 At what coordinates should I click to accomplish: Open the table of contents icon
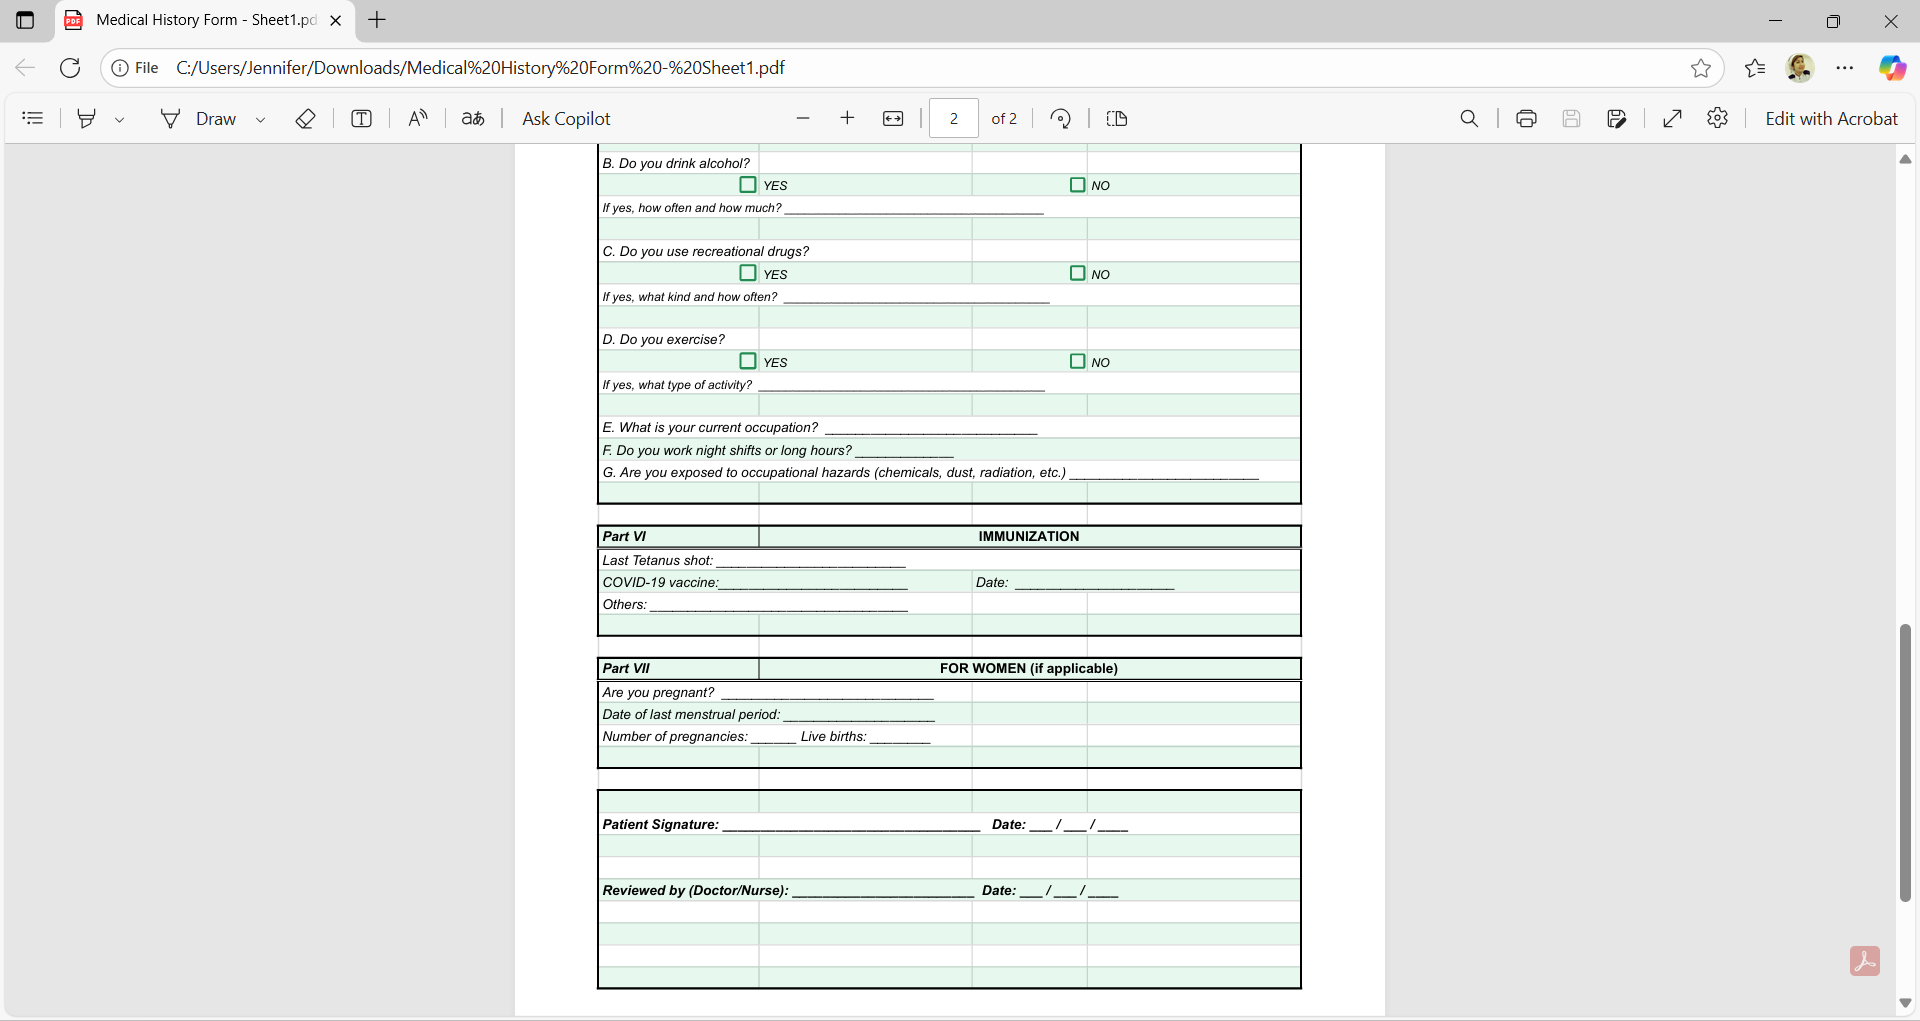click(33, 119)
